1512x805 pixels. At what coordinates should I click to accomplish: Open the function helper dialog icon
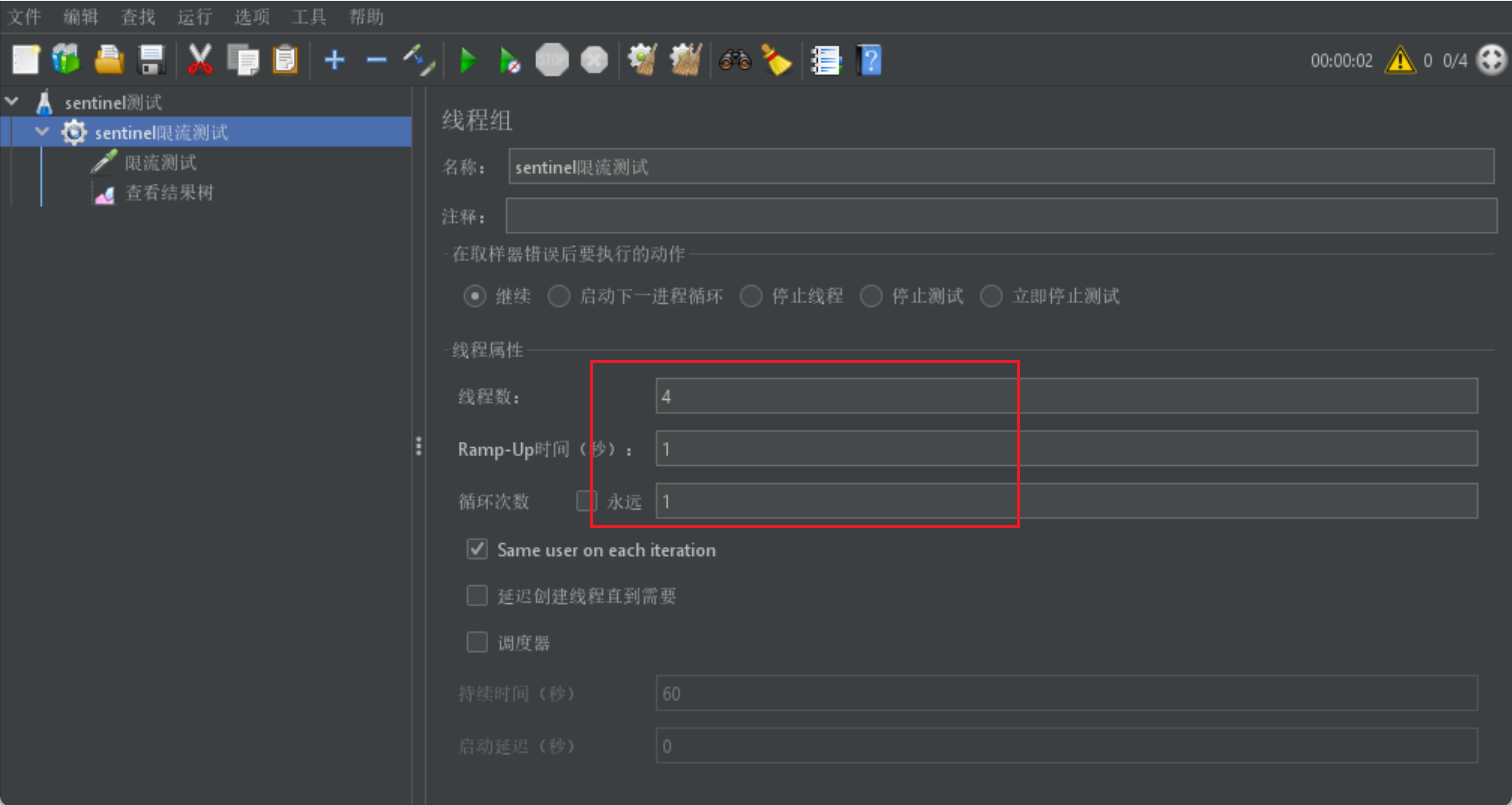tap(826, 60)
